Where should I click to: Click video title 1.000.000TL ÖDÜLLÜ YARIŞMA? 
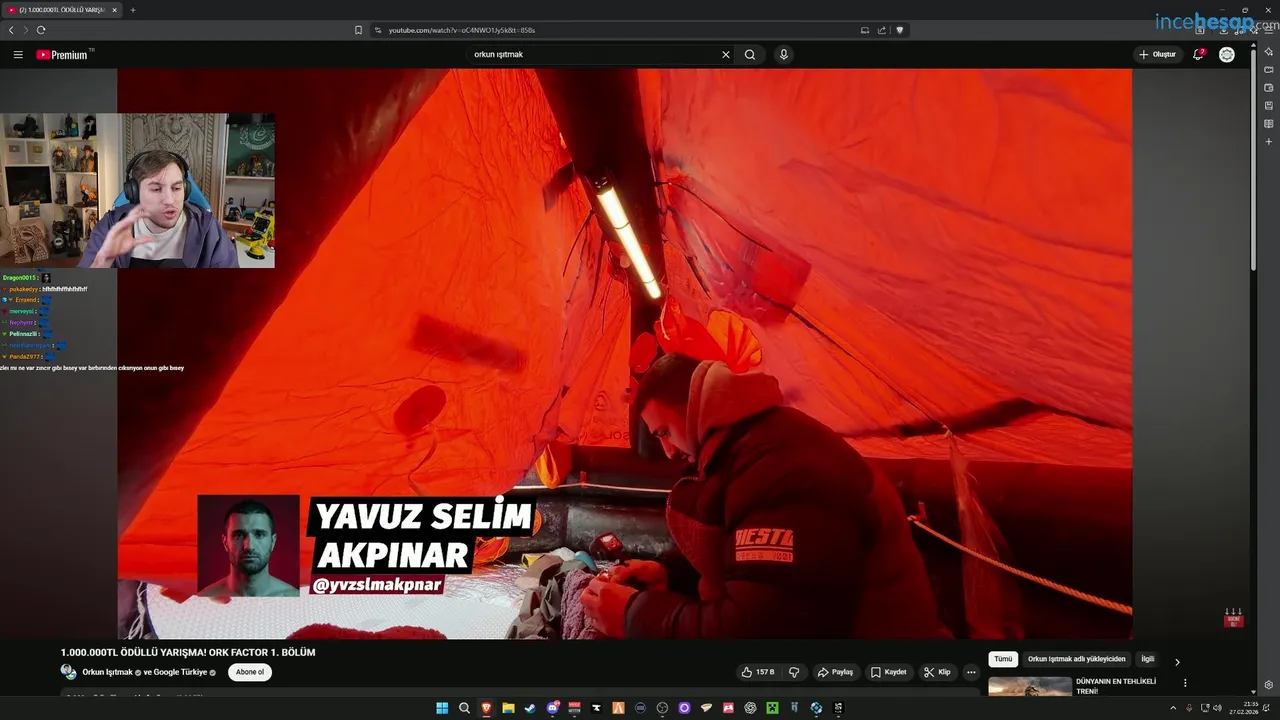(x=188, y=652)
